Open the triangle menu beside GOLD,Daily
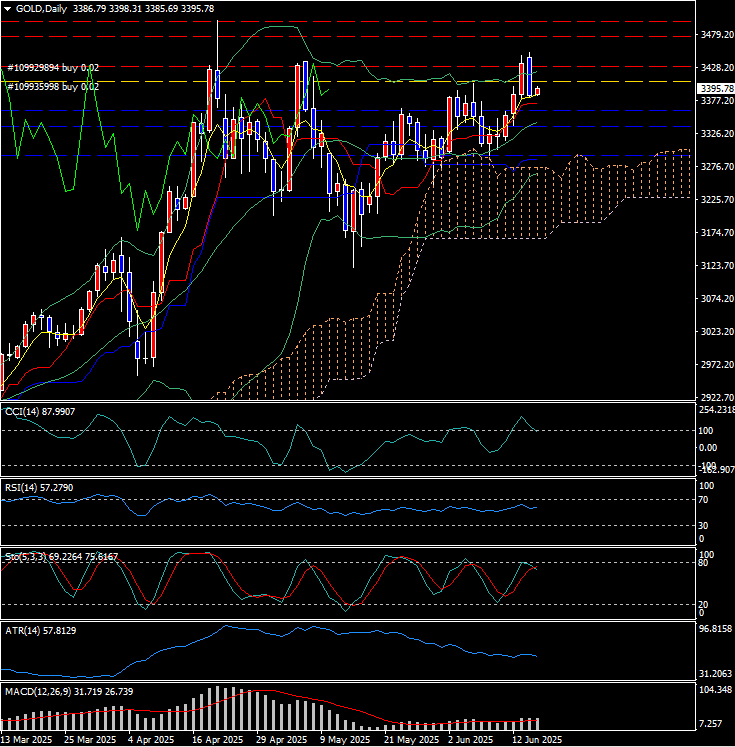This screenshot has width=735, height=747. [7, 9]
